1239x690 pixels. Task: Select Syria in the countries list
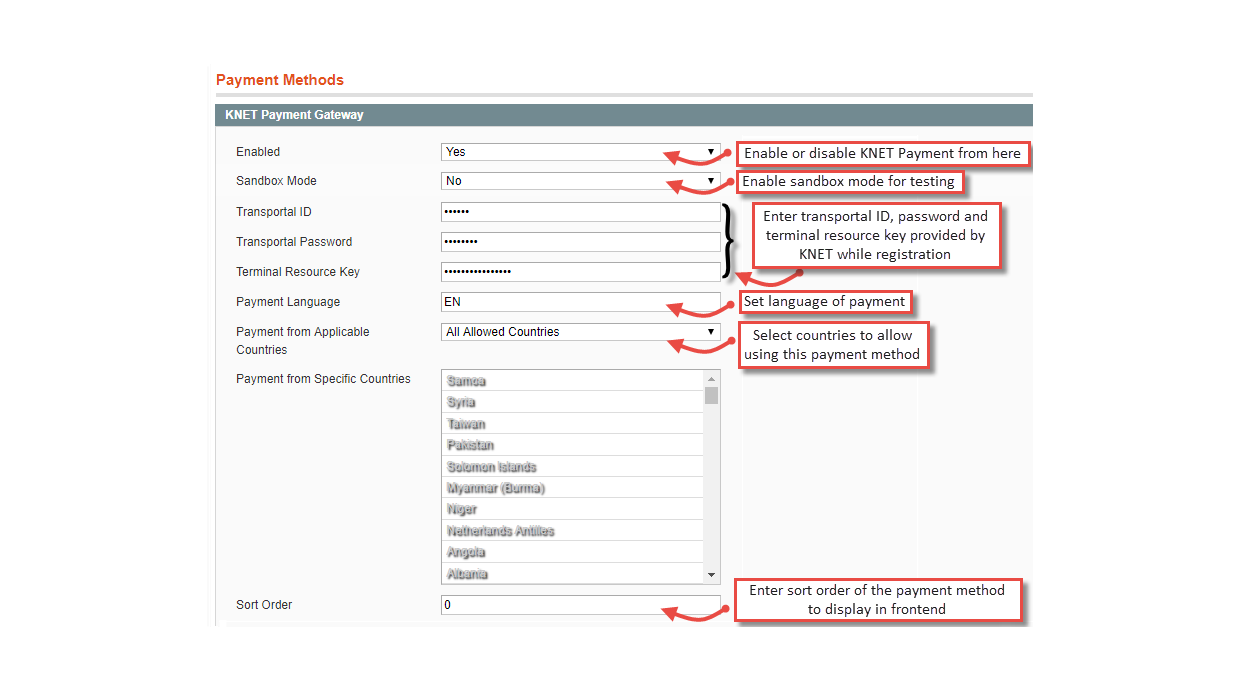click(573, 402)
